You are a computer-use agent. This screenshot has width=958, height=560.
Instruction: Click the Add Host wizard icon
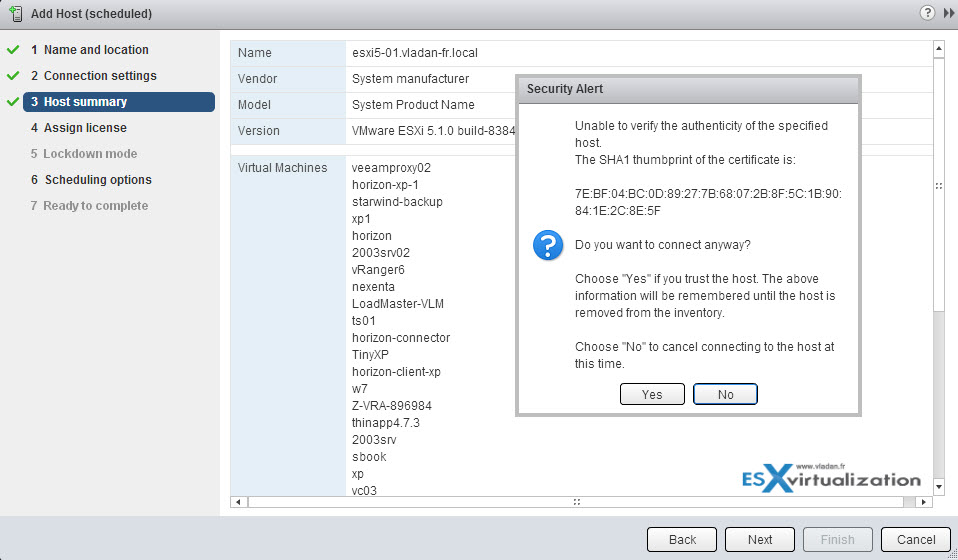pos(16,13)
